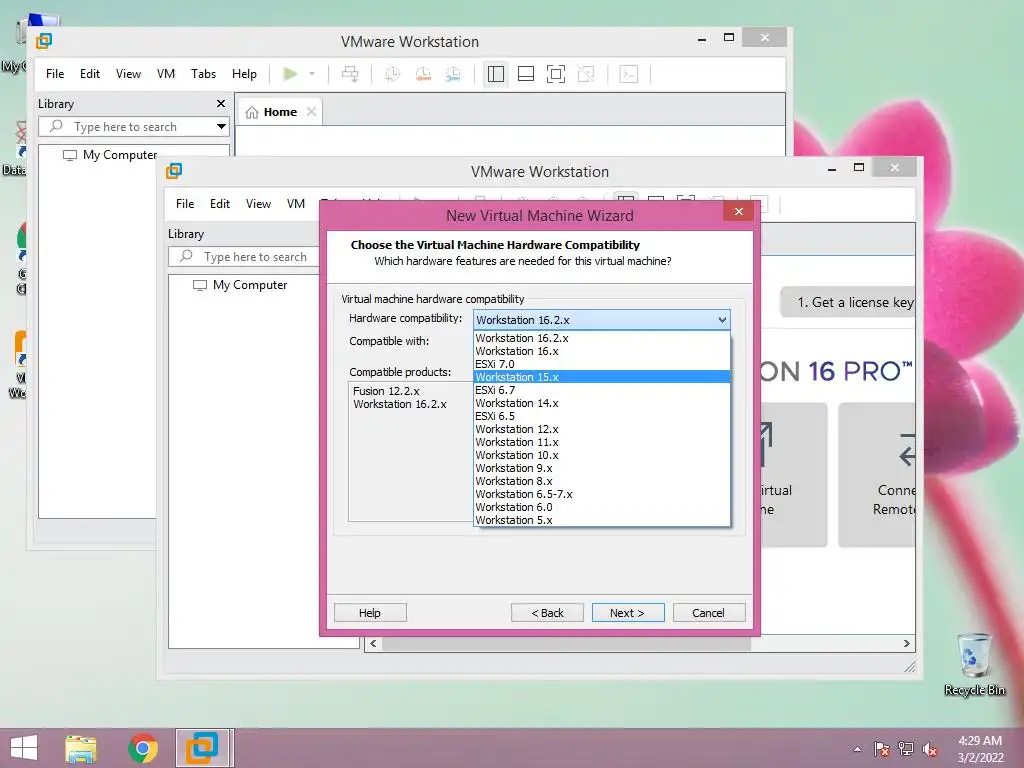Click the front window's VMware title bar logo

tap(174, 171)
